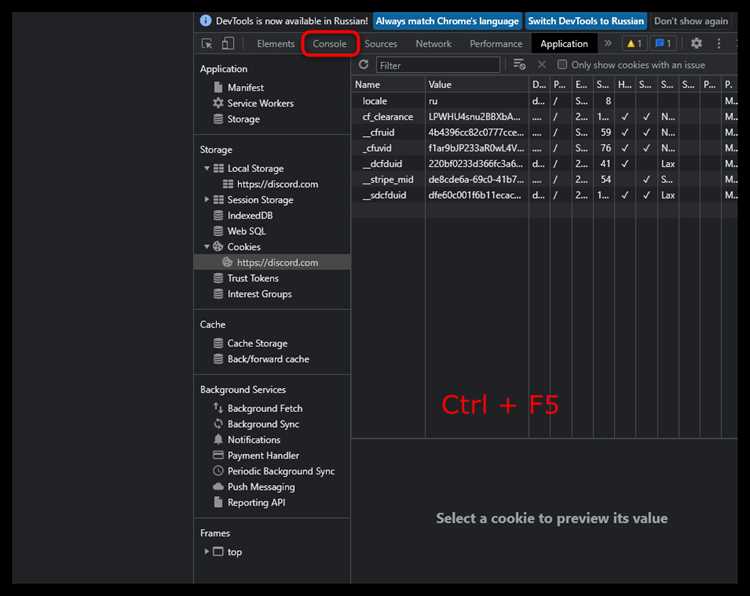The image size is (750, 596).
Task: Open Push Messaging service
Action: click(254, 487)
